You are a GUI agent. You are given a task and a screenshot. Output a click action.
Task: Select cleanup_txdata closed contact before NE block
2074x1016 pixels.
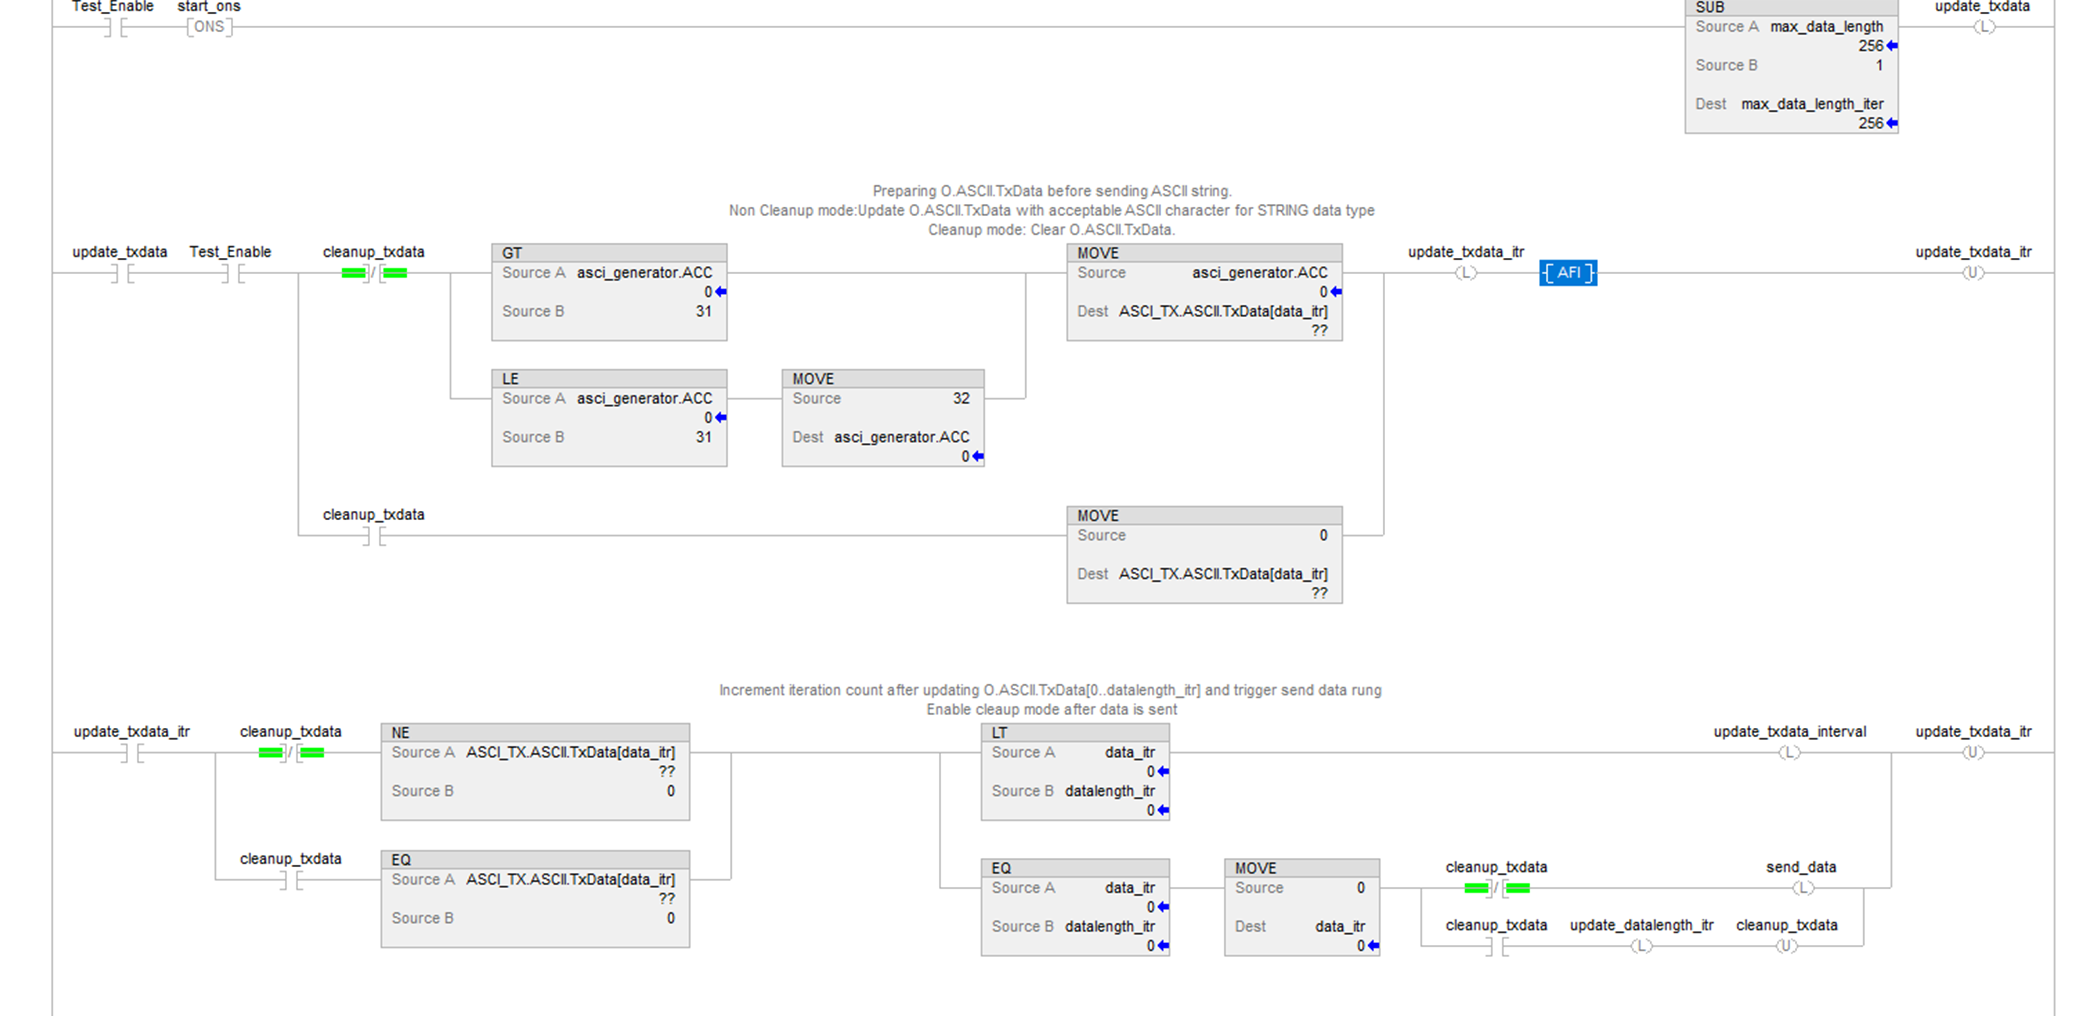pos(291,753)
